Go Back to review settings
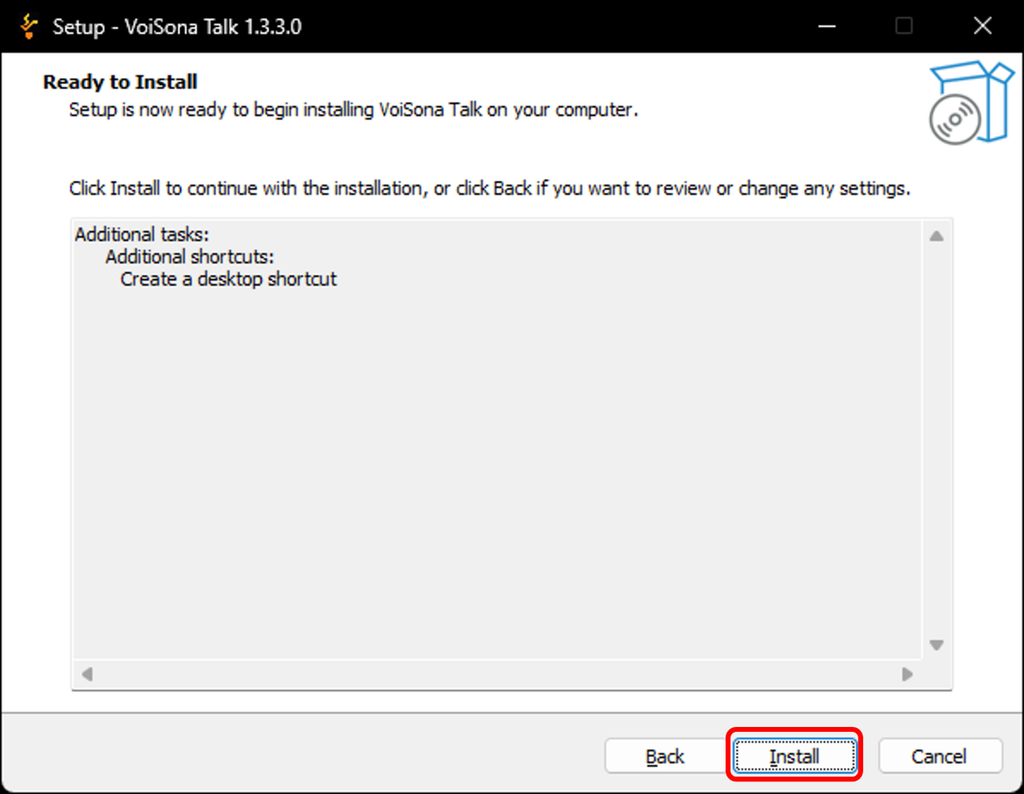1024x794 pixels. point(665,757)
